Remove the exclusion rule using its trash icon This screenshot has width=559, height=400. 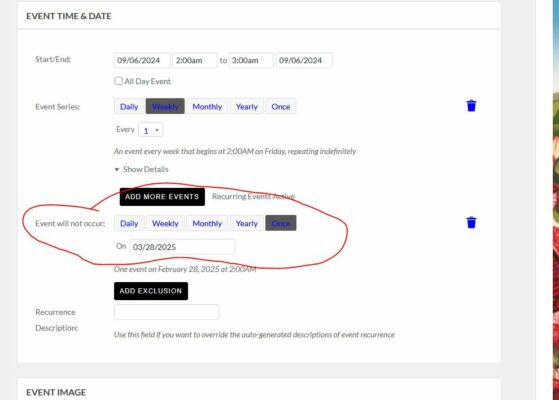click(x=471, y=222)
